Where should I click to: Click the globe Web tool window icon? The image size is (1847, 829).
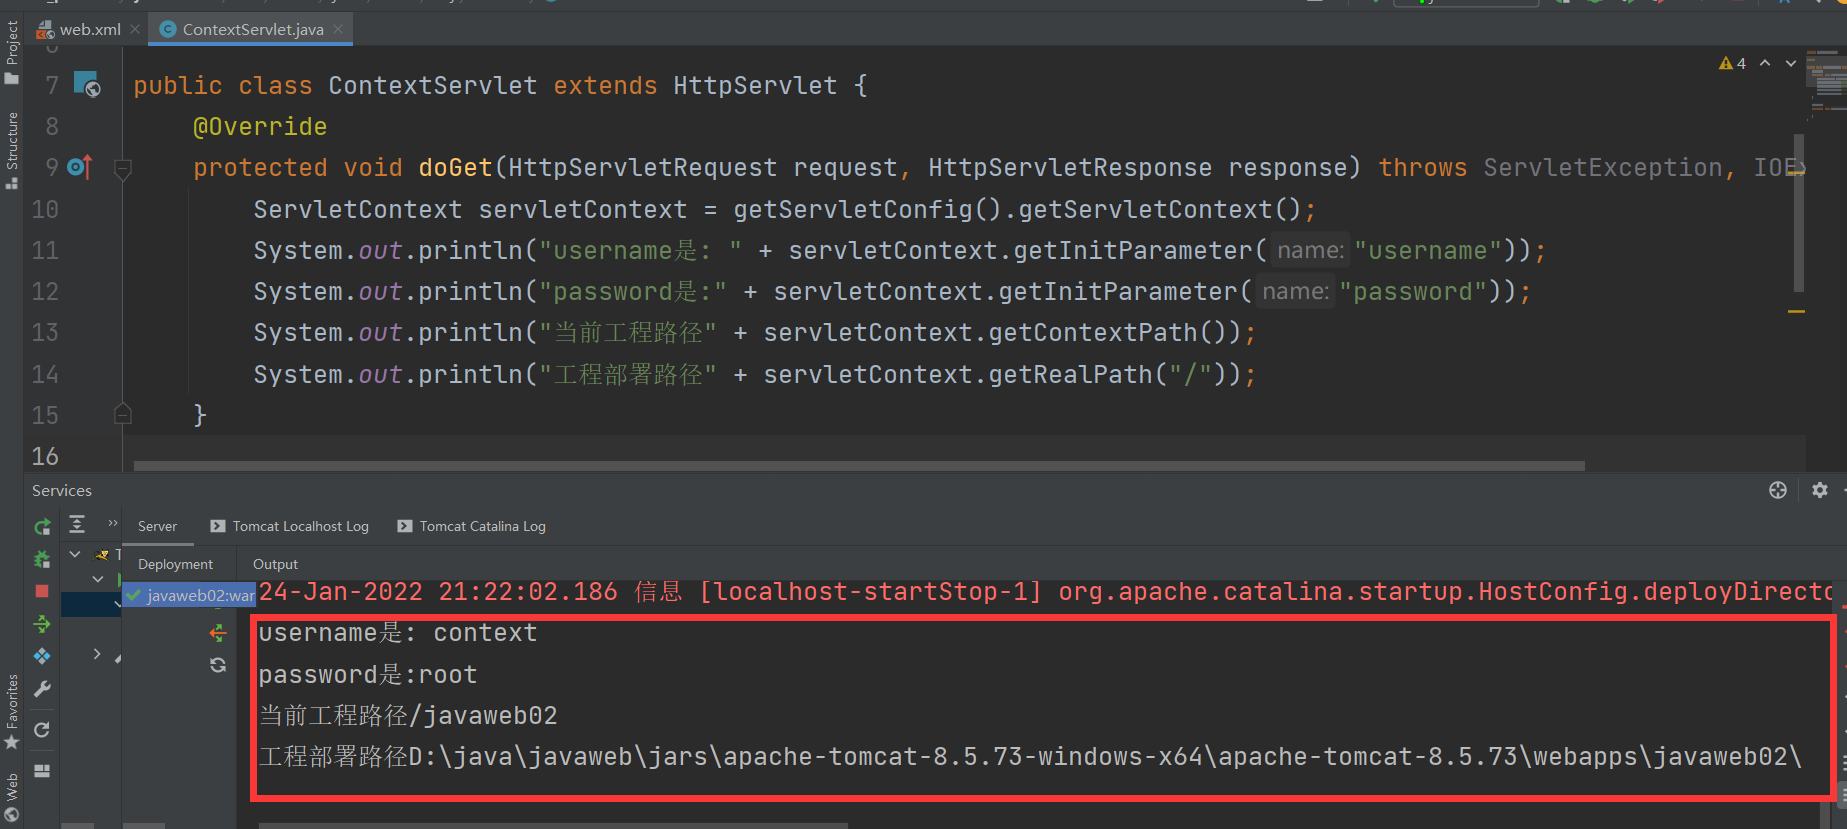pos(12,815)
